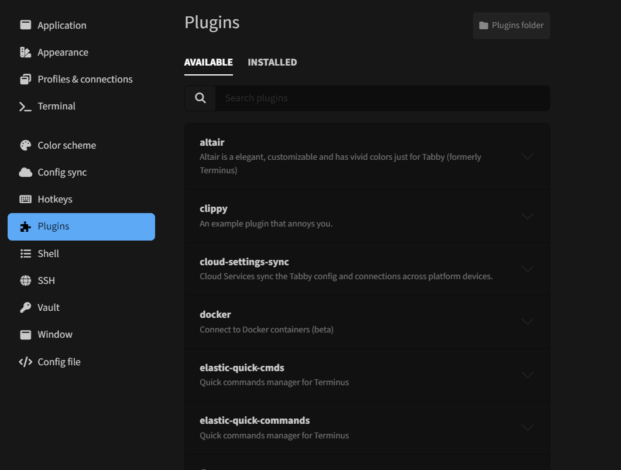This screenshot has width=621, height=470.
Task: Click the Window settings icon
Action: tap(25, 335)
